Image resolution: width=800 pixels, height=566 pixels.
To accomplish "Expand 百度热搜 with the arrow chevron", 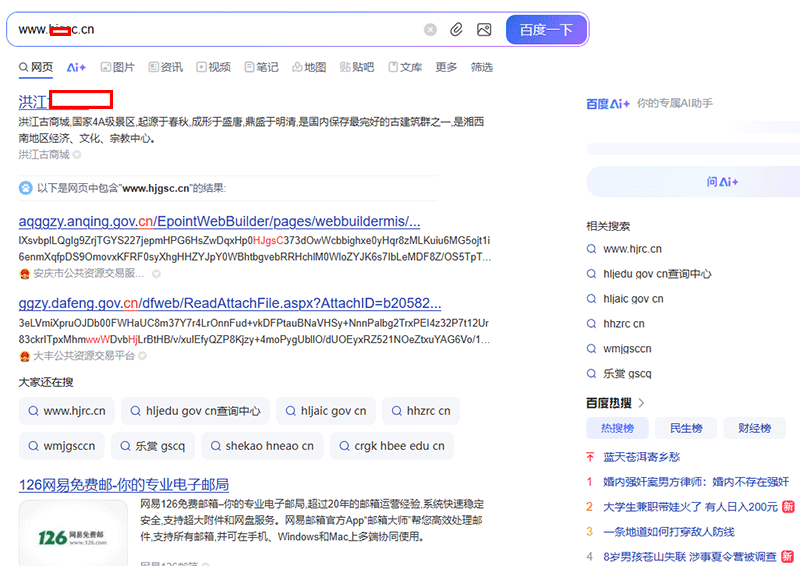I will 641,403.
